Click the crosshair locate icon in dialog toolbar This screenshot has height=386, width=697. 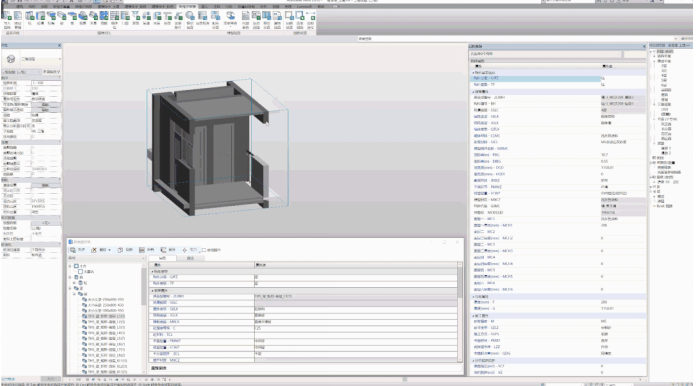184,250
